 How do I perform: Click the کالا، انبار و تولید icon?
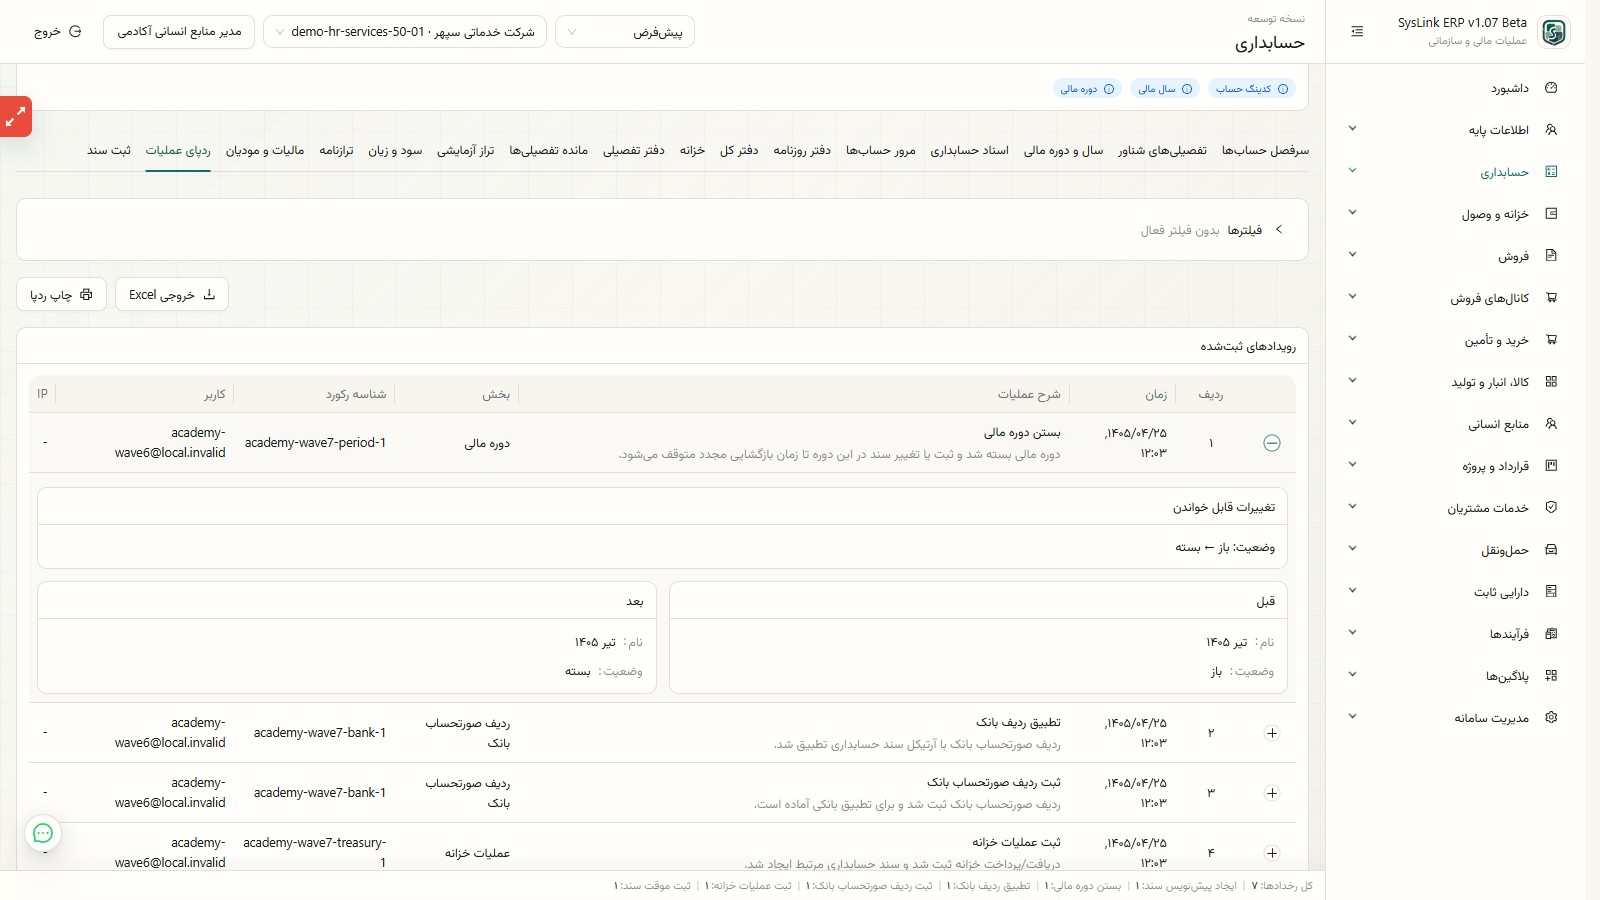(x=1551, y=382)
